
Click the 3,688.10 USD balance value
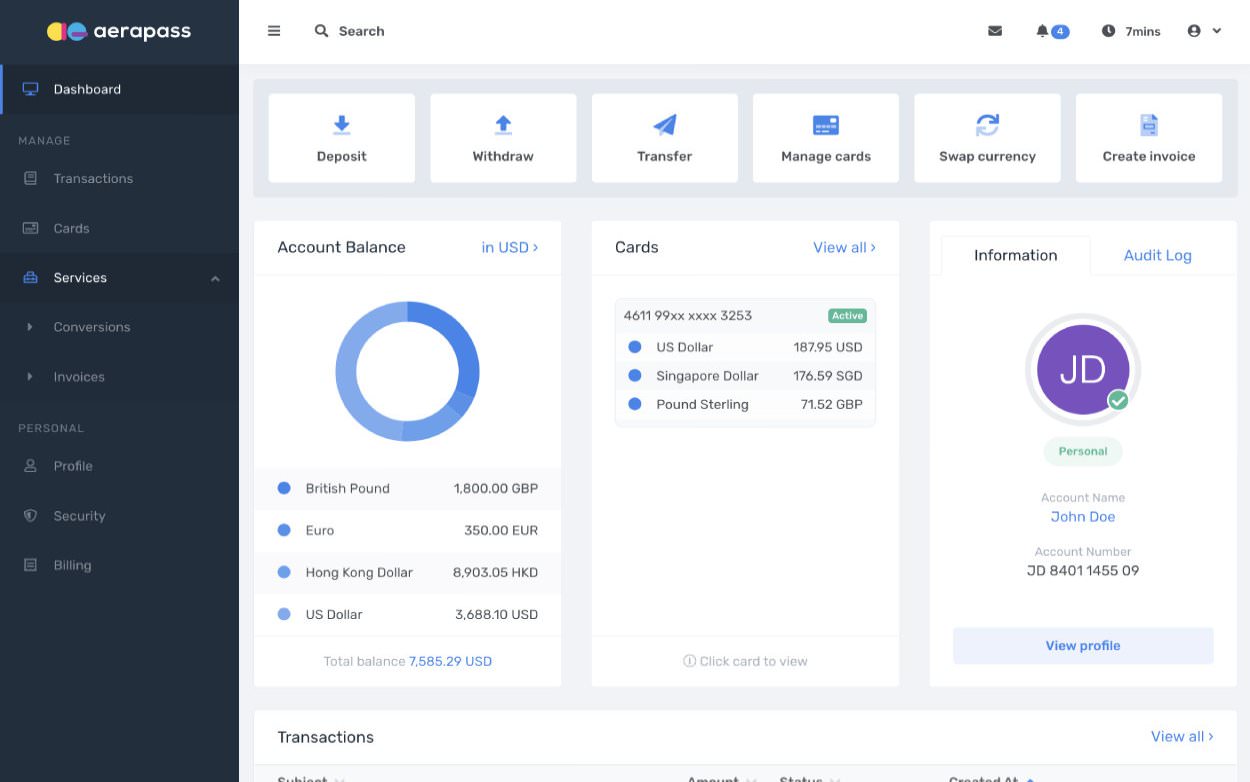(496, 614)
